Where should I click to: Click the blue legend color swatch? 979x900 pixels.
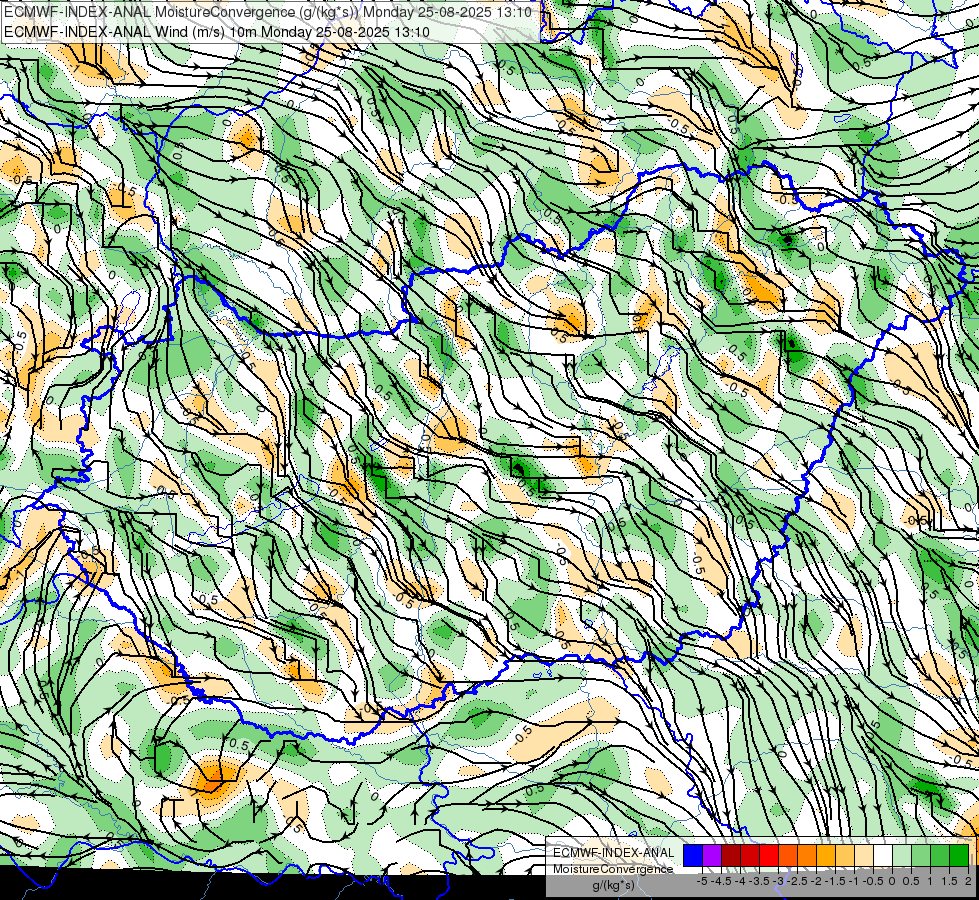(693, 855)
